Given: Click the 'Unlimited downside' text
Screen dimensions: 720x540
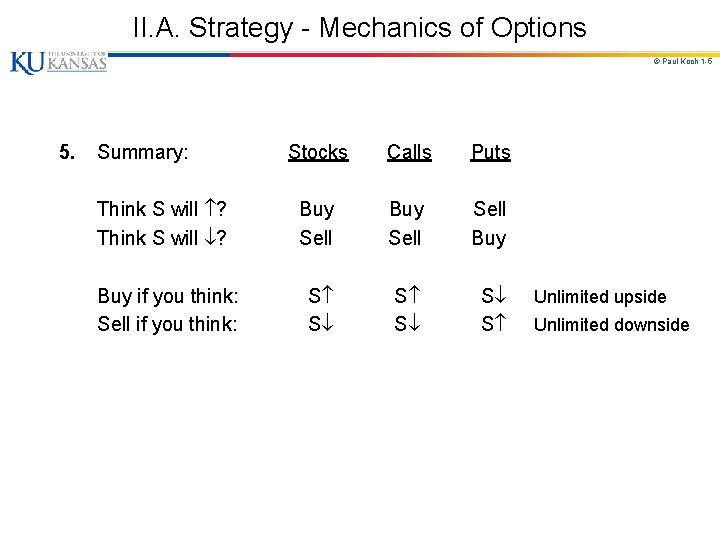Looking at the screenshot, I should tap(611, 324).
